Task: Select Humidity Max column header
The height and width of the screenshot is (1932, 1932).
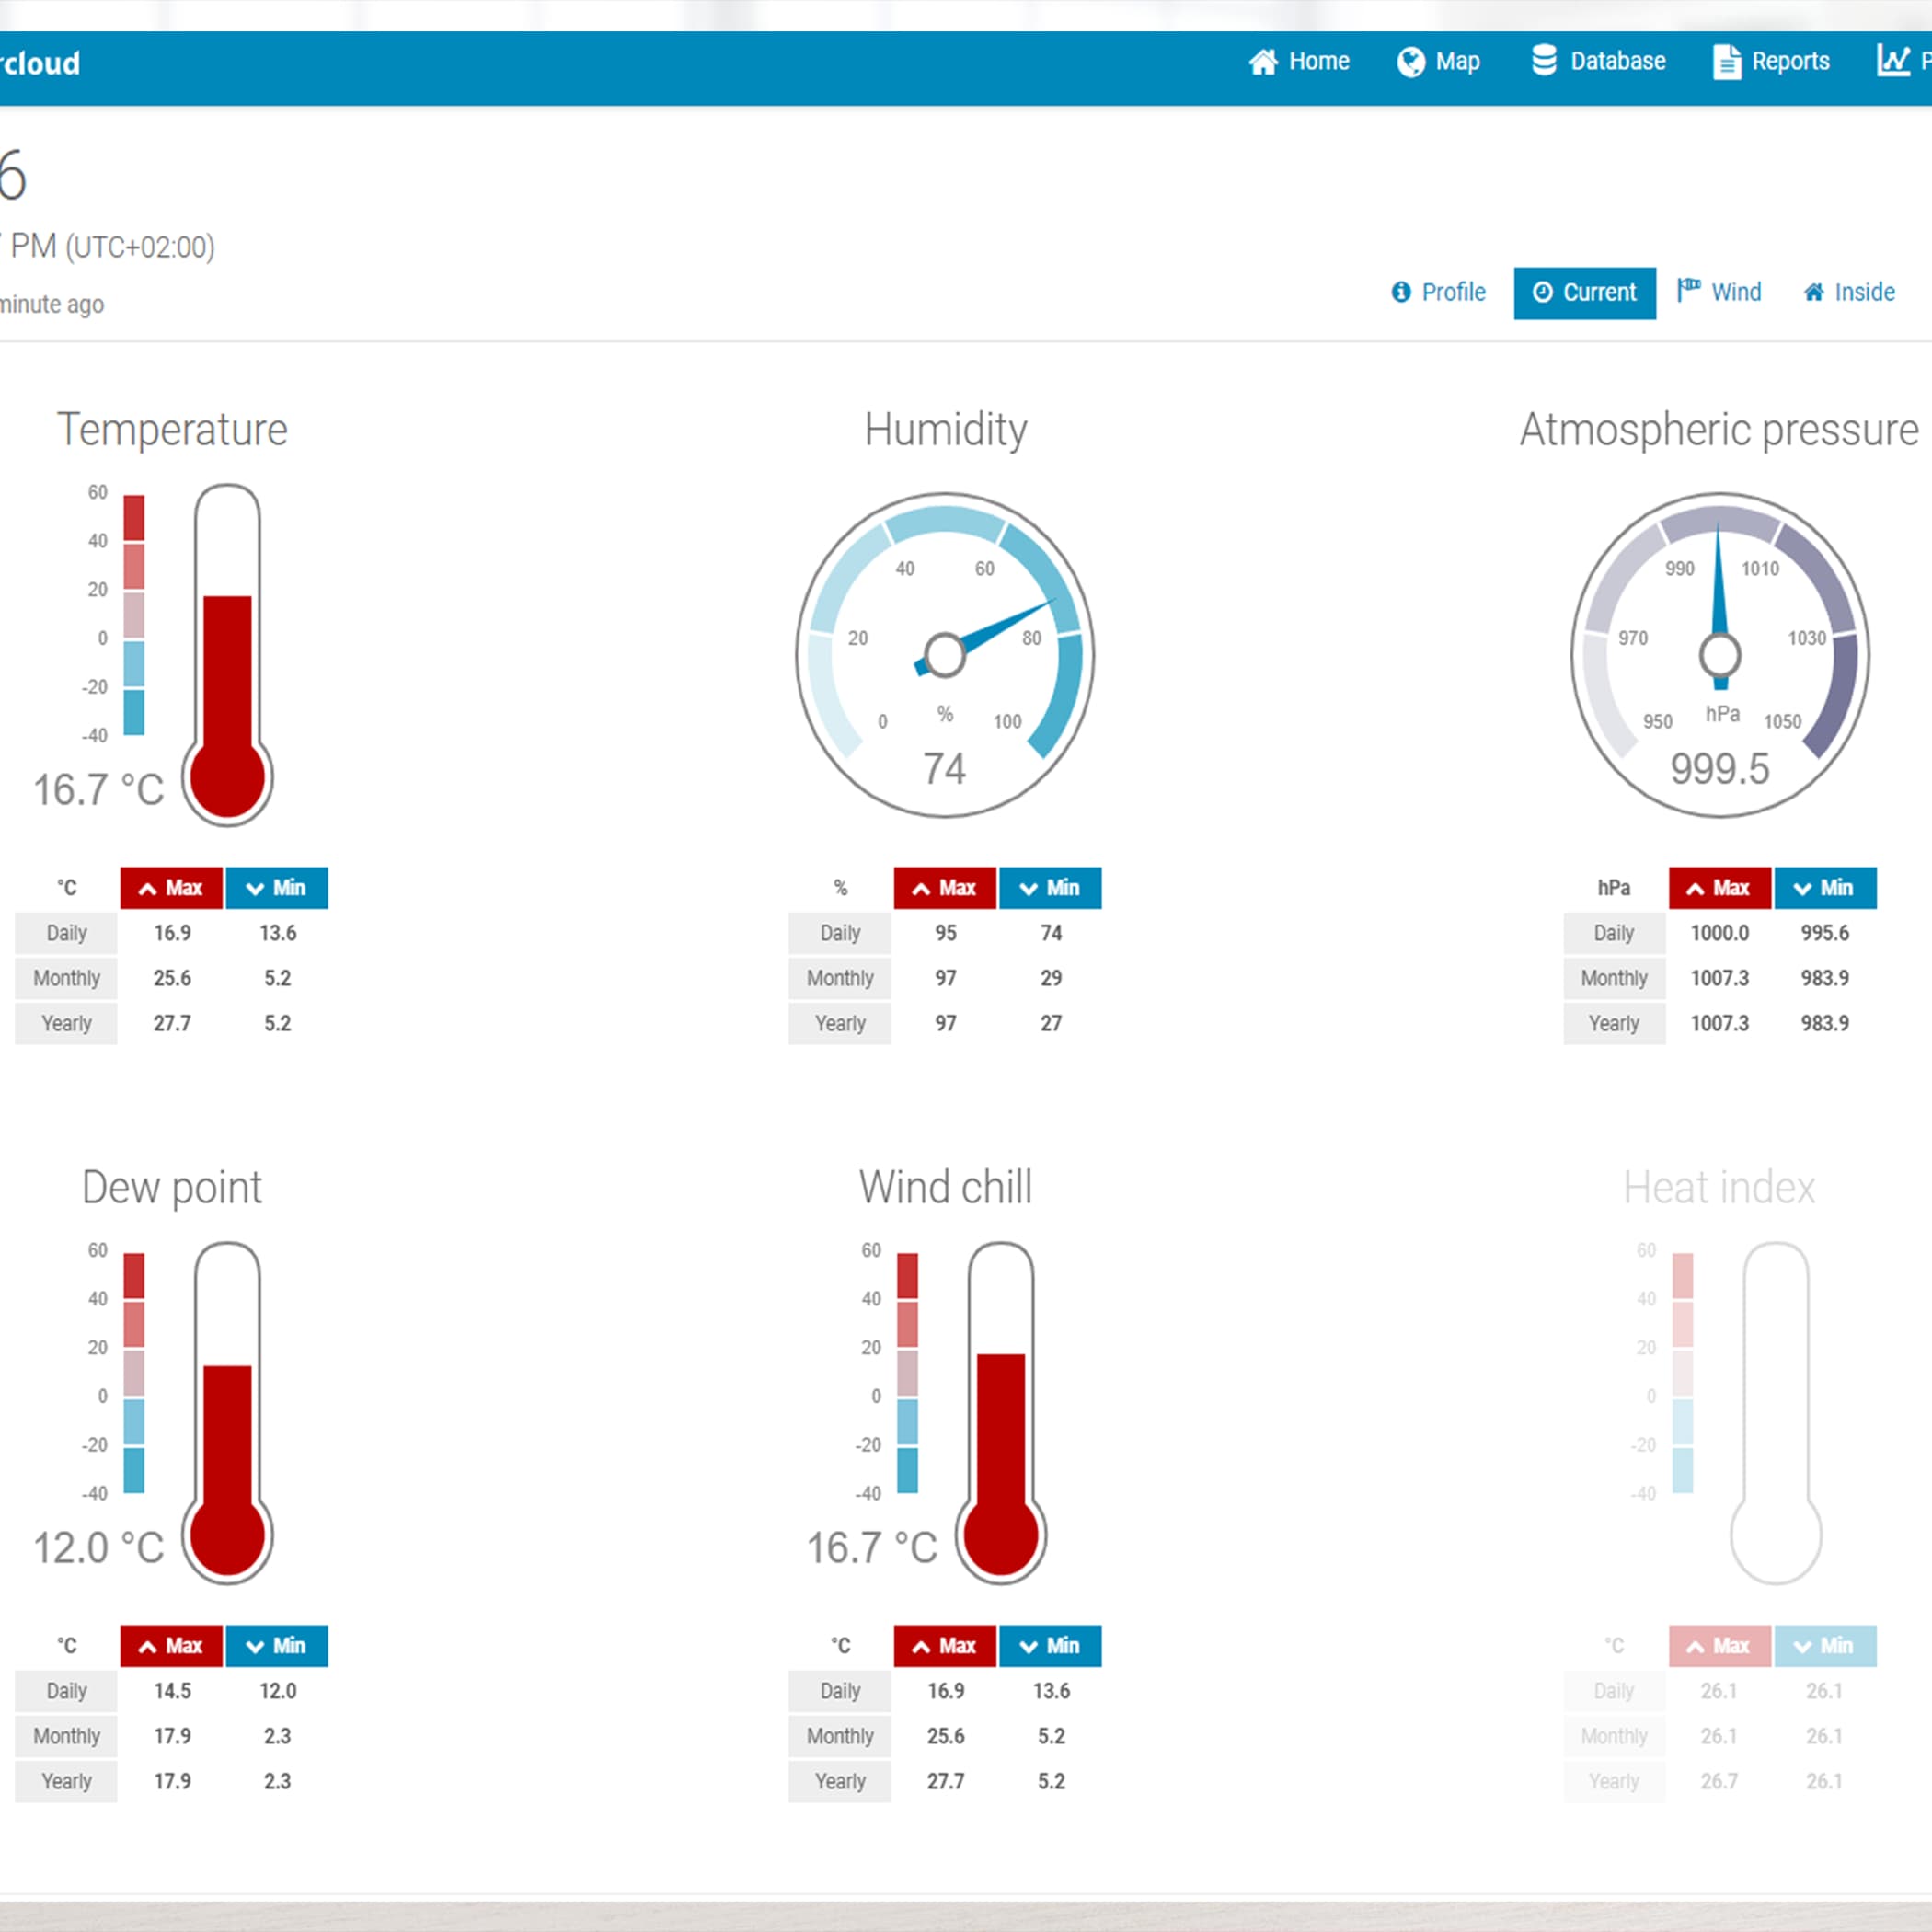Action: [945, 888]
